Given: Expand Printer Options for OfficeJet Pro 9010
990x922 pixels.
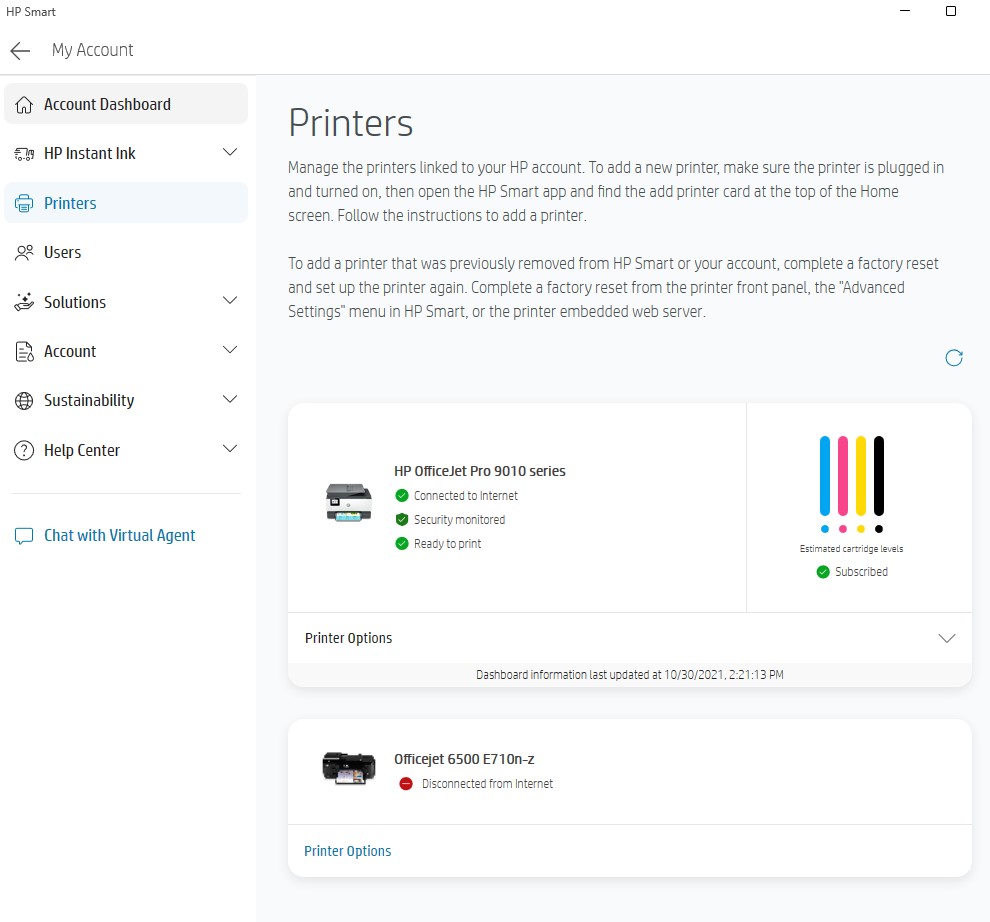Looking at the screenshot, I should (x=946, y=638).
